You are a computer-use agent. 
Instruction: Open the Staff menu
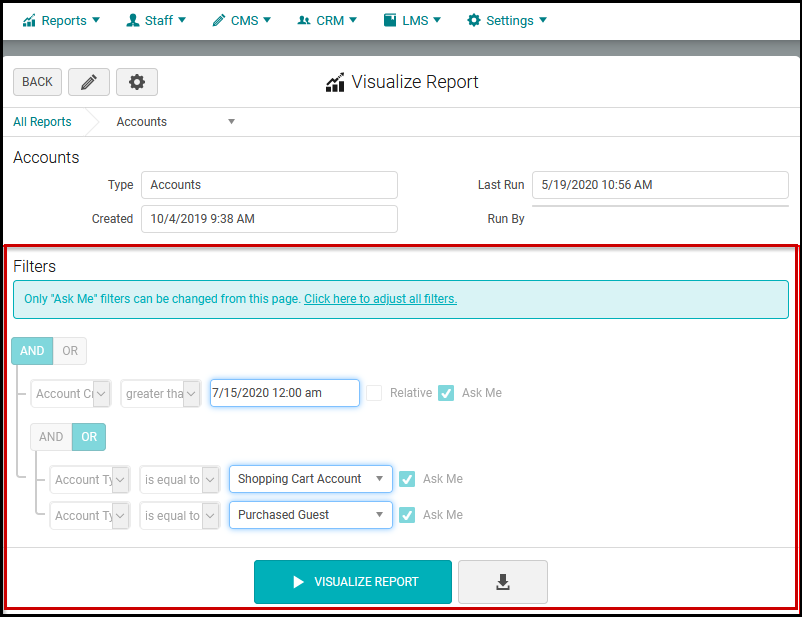156,20
